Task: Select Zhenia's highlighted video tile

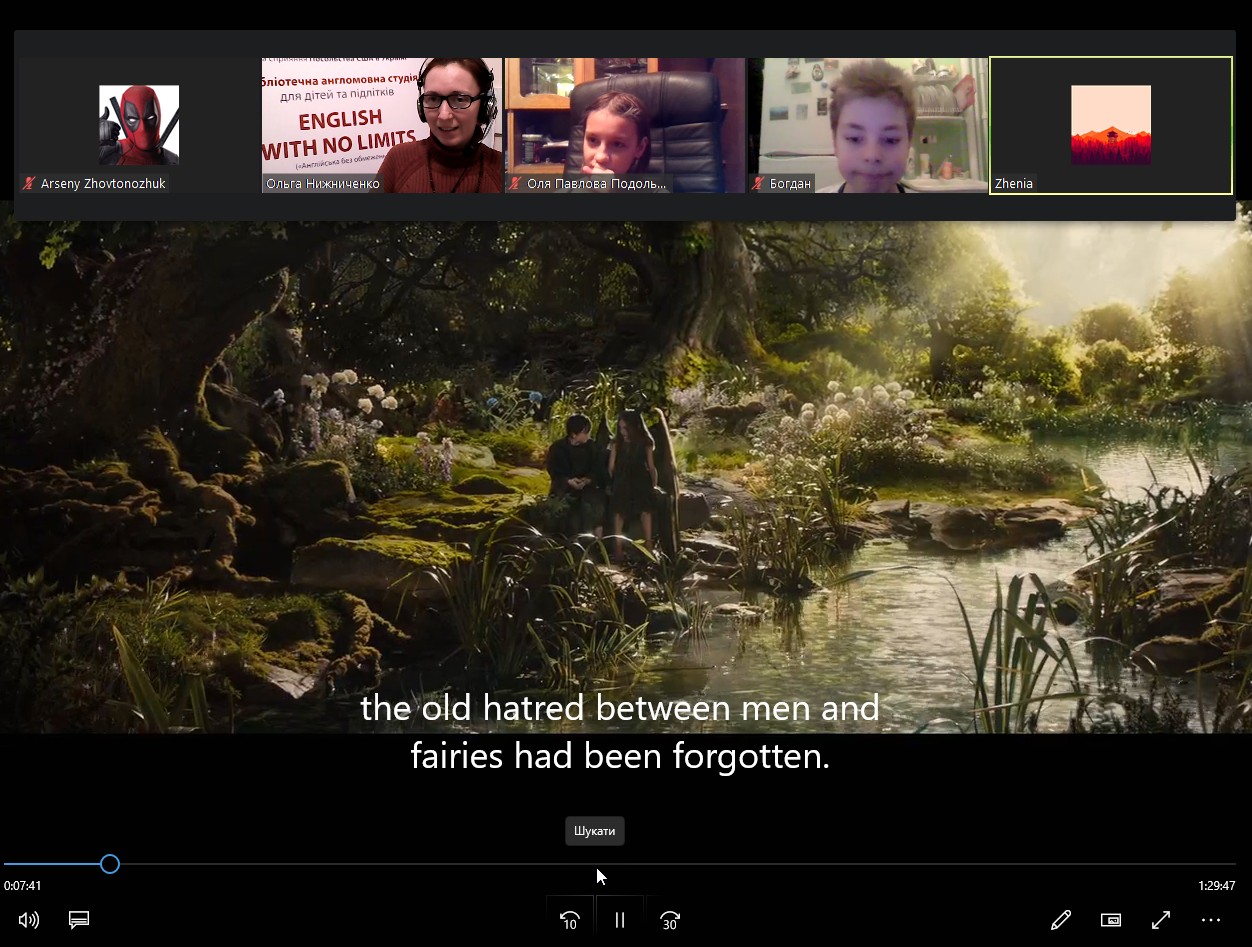Action: (1111, 125)
